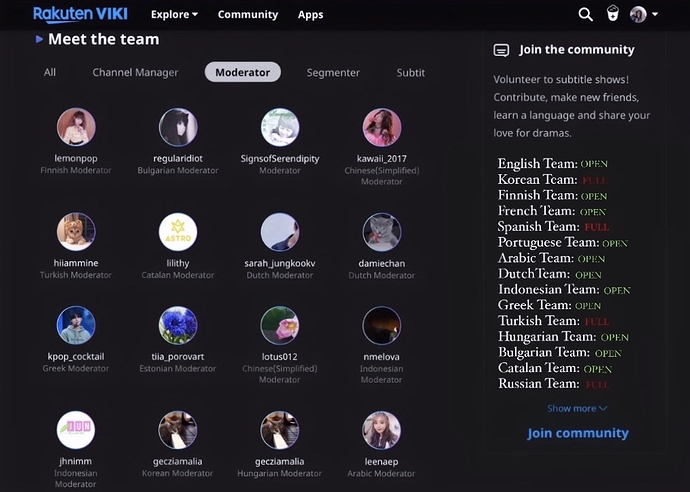
Task: Select the Moderator tab
Action: click(x=242, y=72)
